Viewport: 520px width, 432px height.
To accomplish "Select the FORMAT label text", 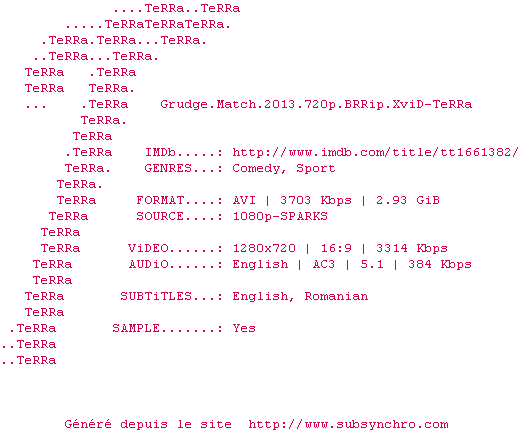I will point(160,200).
